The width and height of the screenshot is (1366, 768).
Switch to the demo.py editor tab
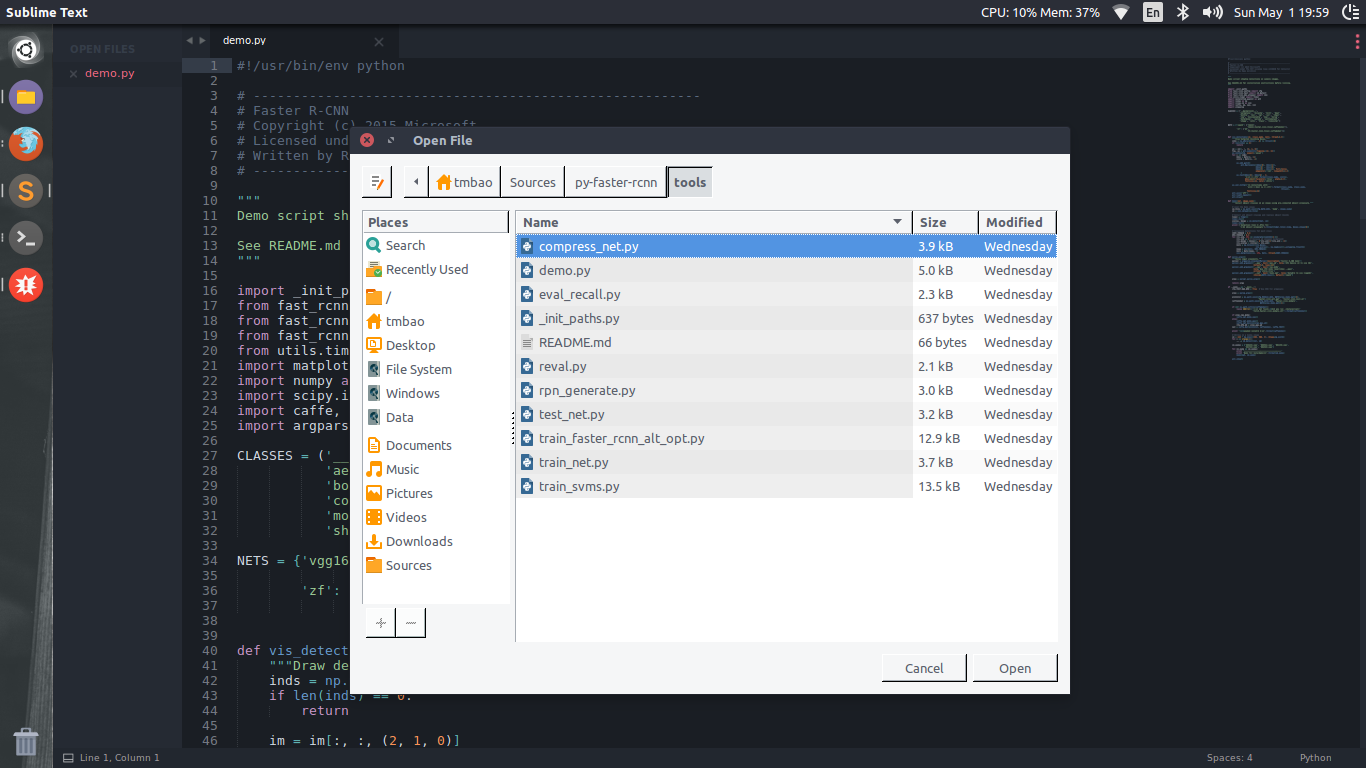tap(245, 40)
